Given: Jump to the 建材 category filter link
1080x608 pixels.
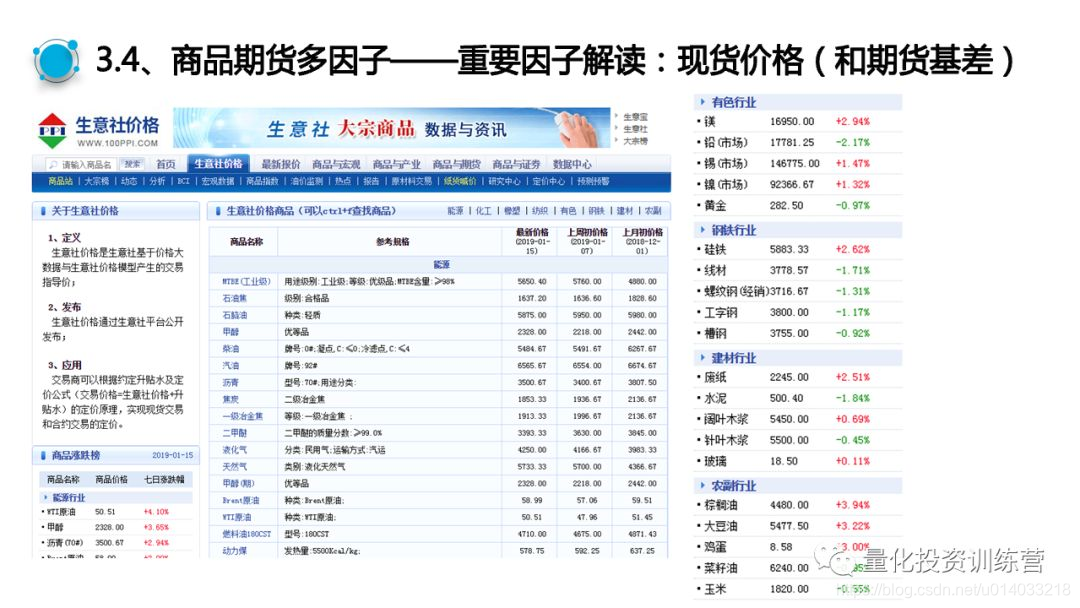Looking at the screenshot, I should click(624, 211).
